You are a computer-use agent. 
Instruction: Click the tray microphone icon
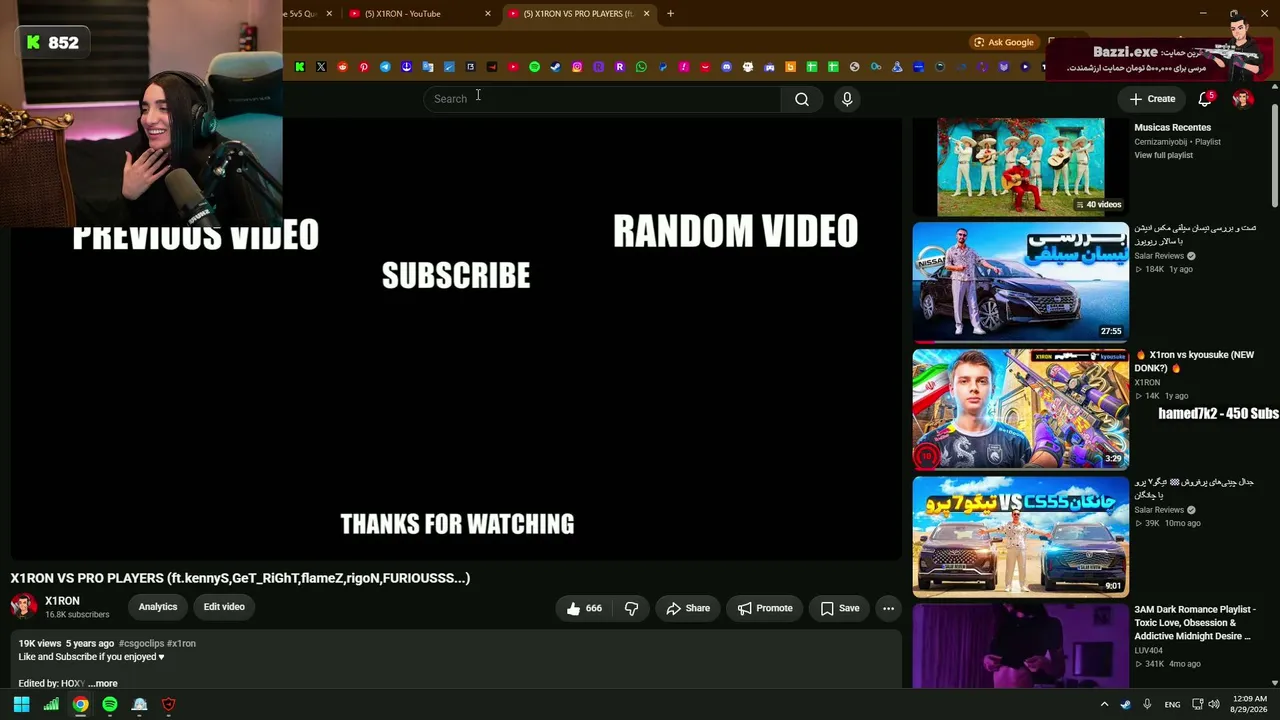1147,704
